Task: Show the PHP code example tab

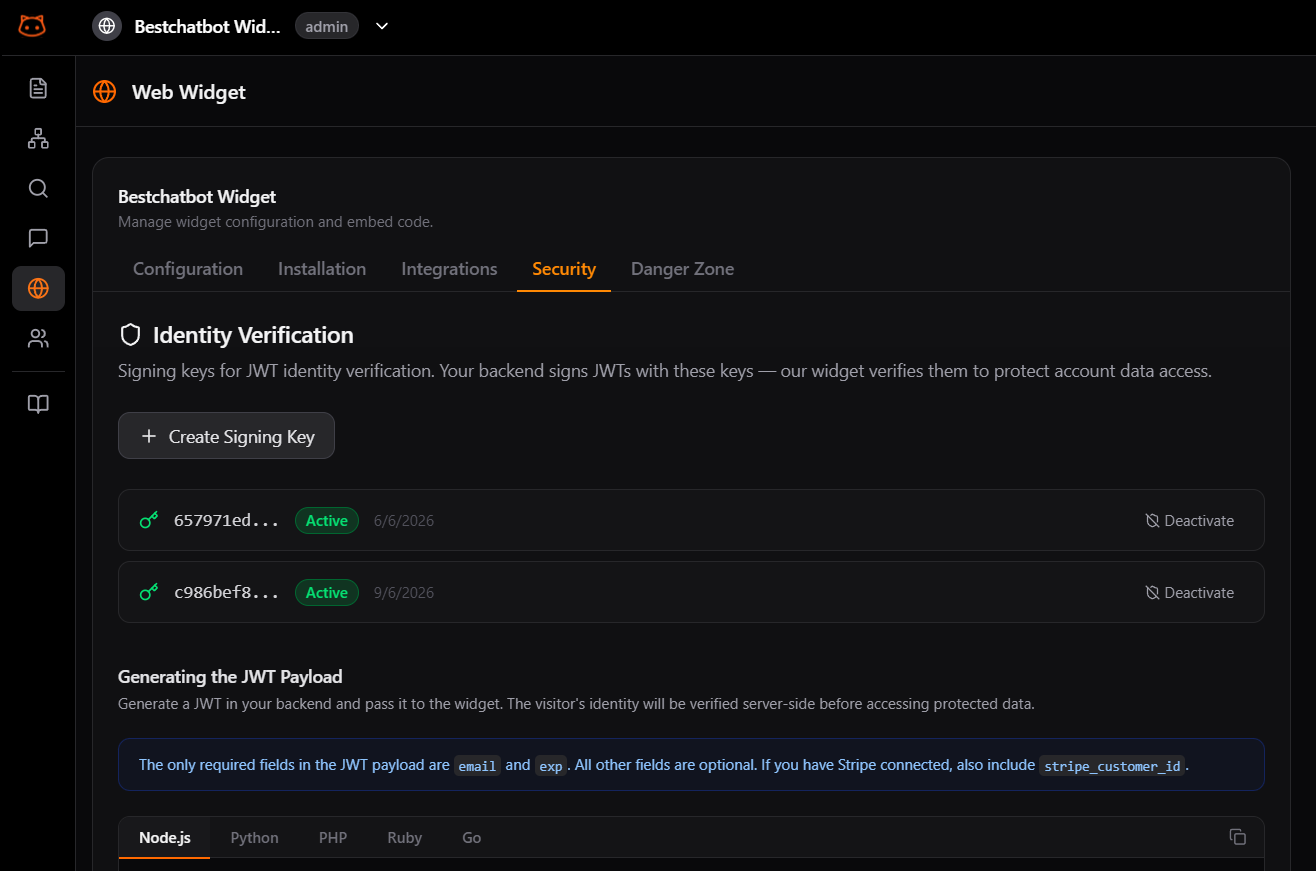Action: tap(333, 837)
